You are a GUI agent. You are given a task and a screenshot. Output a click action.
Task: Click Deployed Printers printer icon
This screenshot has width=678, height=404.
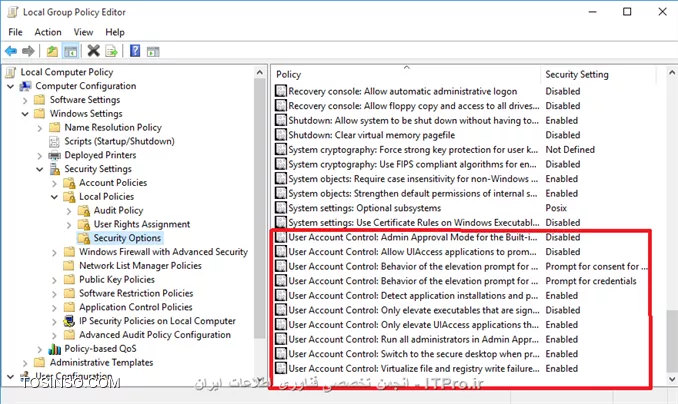click(x=54, y=155)
